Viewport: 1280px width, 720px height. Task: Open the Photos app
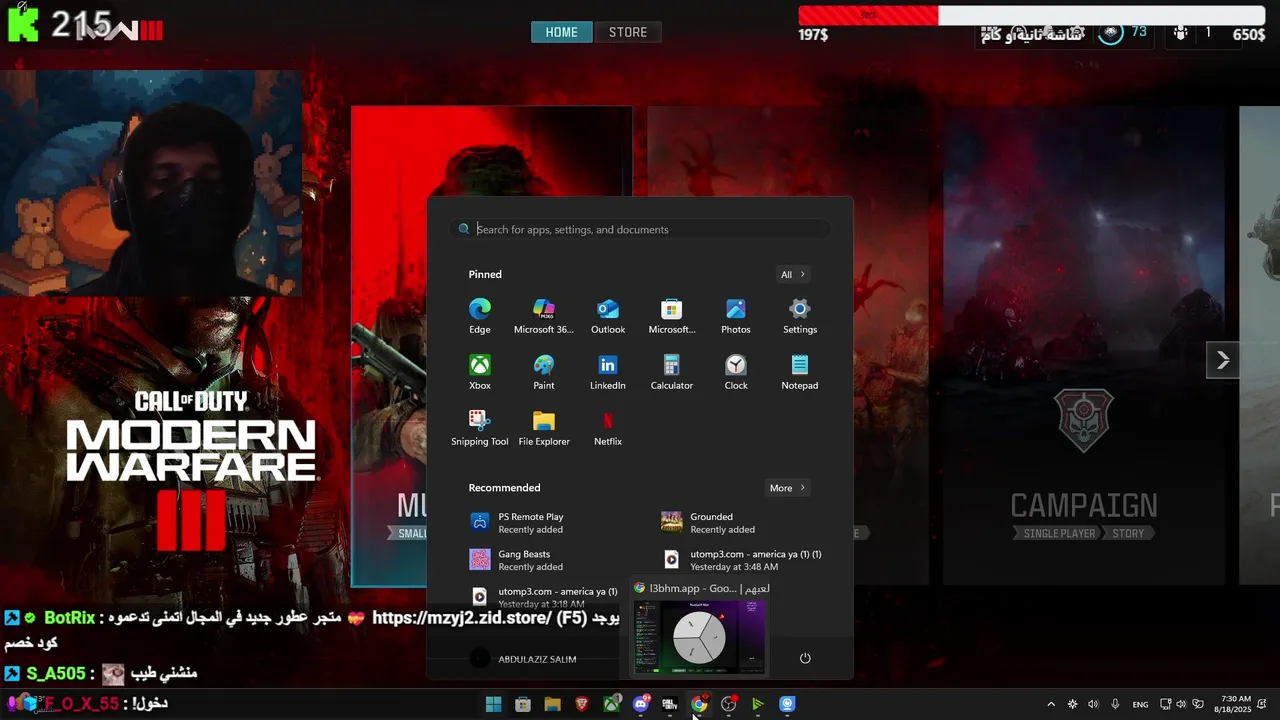[x=736, y=316]
